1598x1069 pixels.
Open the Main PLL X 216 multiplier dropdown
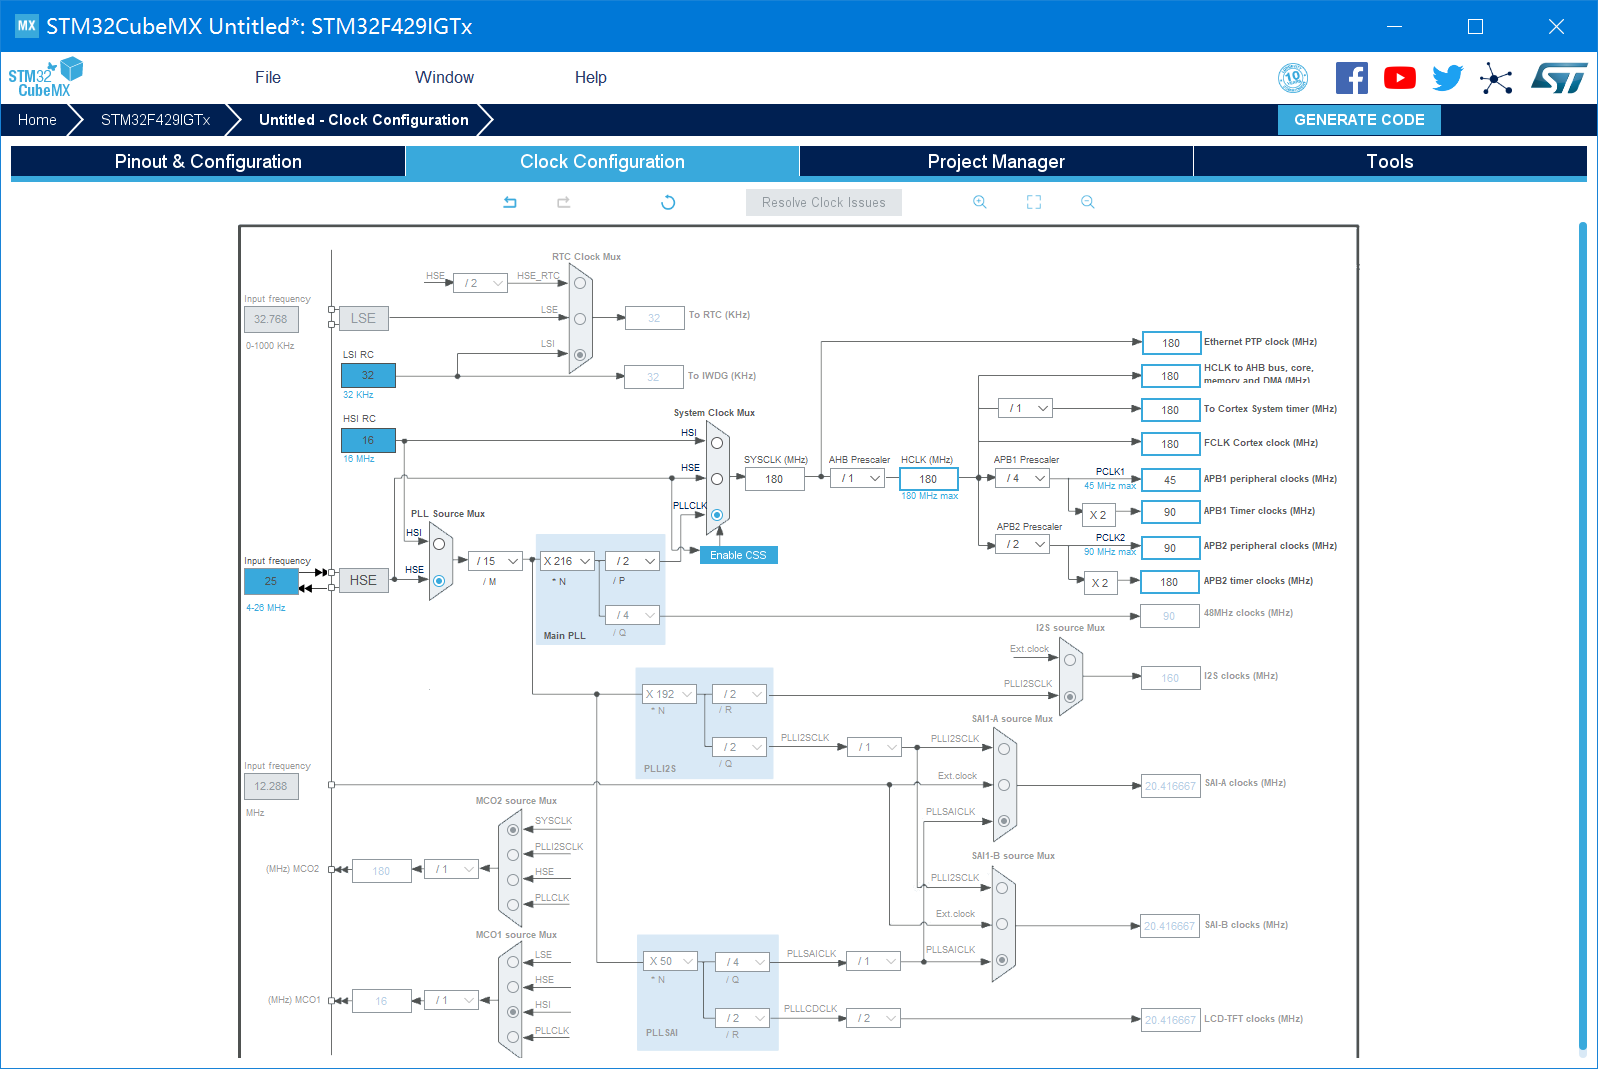pyautogui.click(x=567, y=561)
